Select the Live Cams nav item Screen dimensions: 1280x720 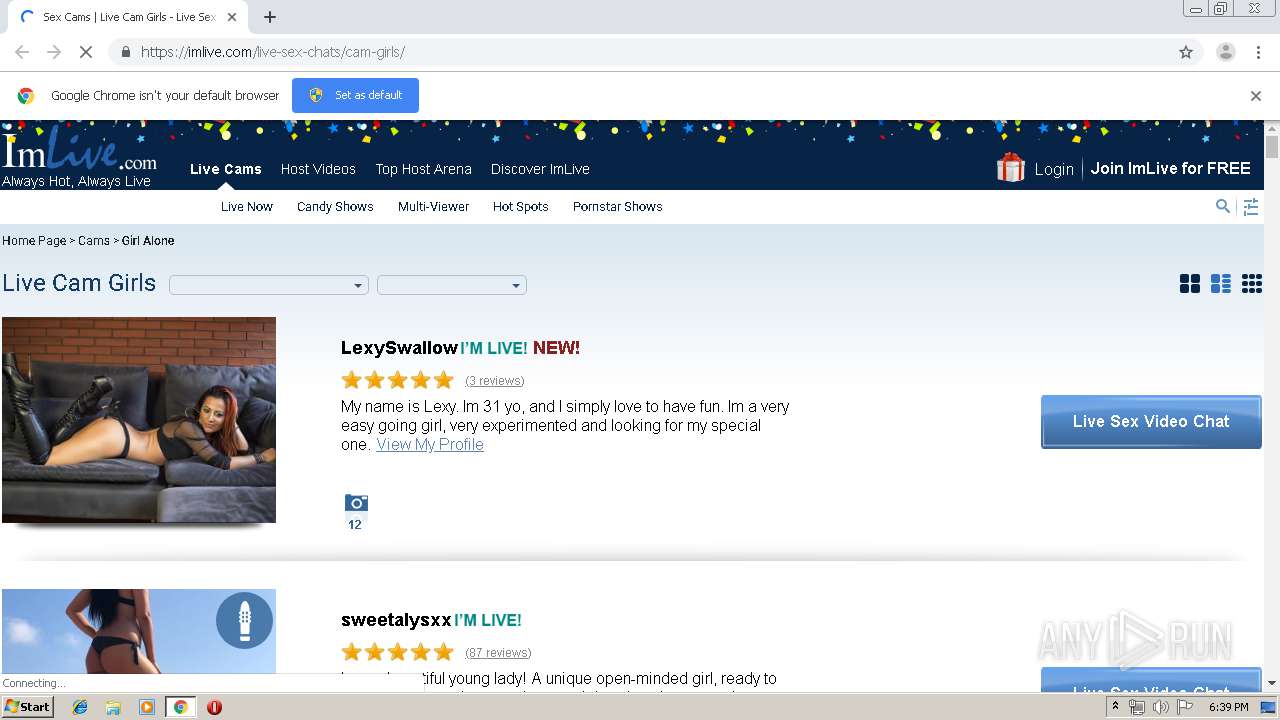tap(226, 169)
